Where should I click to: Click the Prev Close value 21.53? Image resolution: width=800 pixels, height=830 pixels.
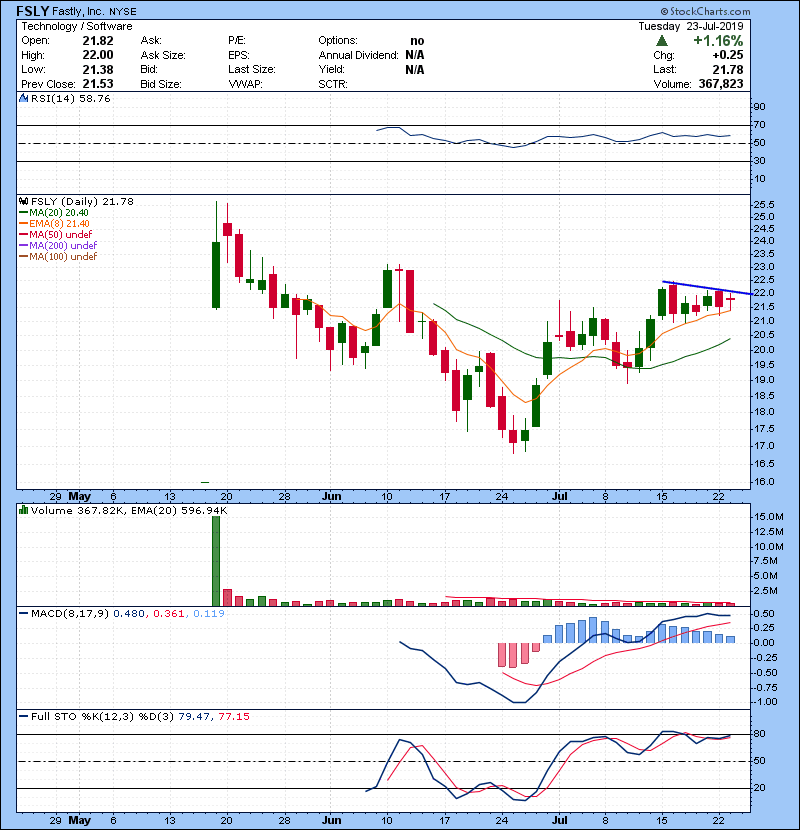(x=98, y=84)
